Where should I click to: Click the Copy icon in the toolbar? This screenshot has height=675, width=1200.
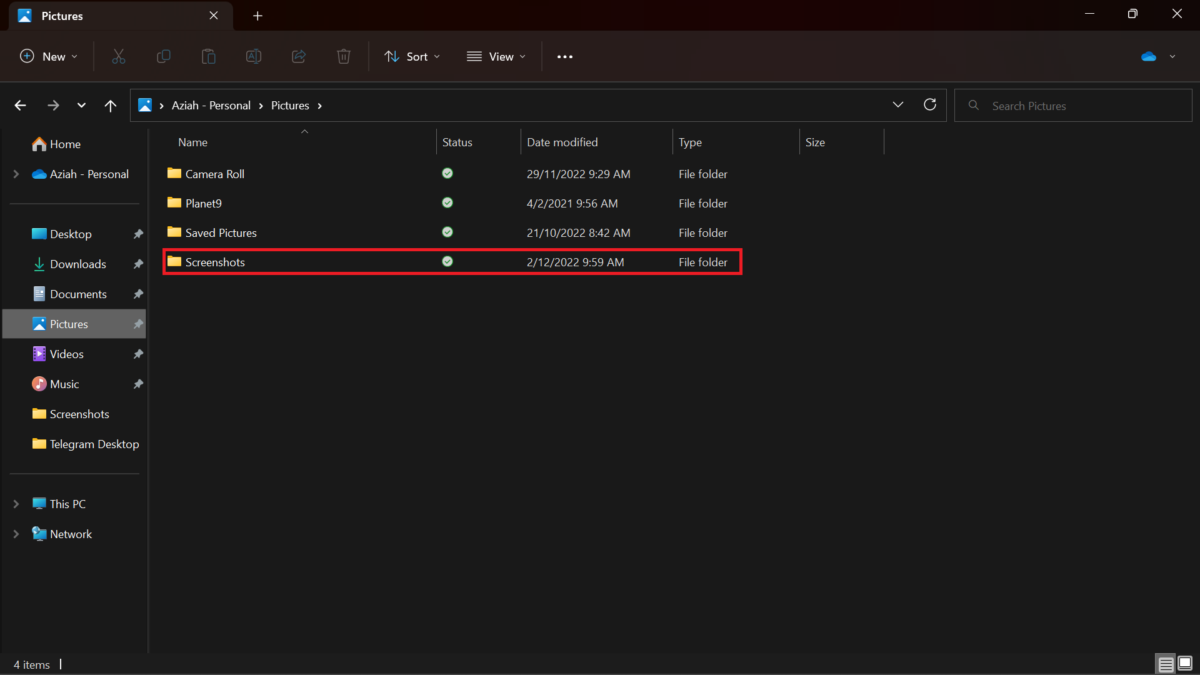pos(163,57)
